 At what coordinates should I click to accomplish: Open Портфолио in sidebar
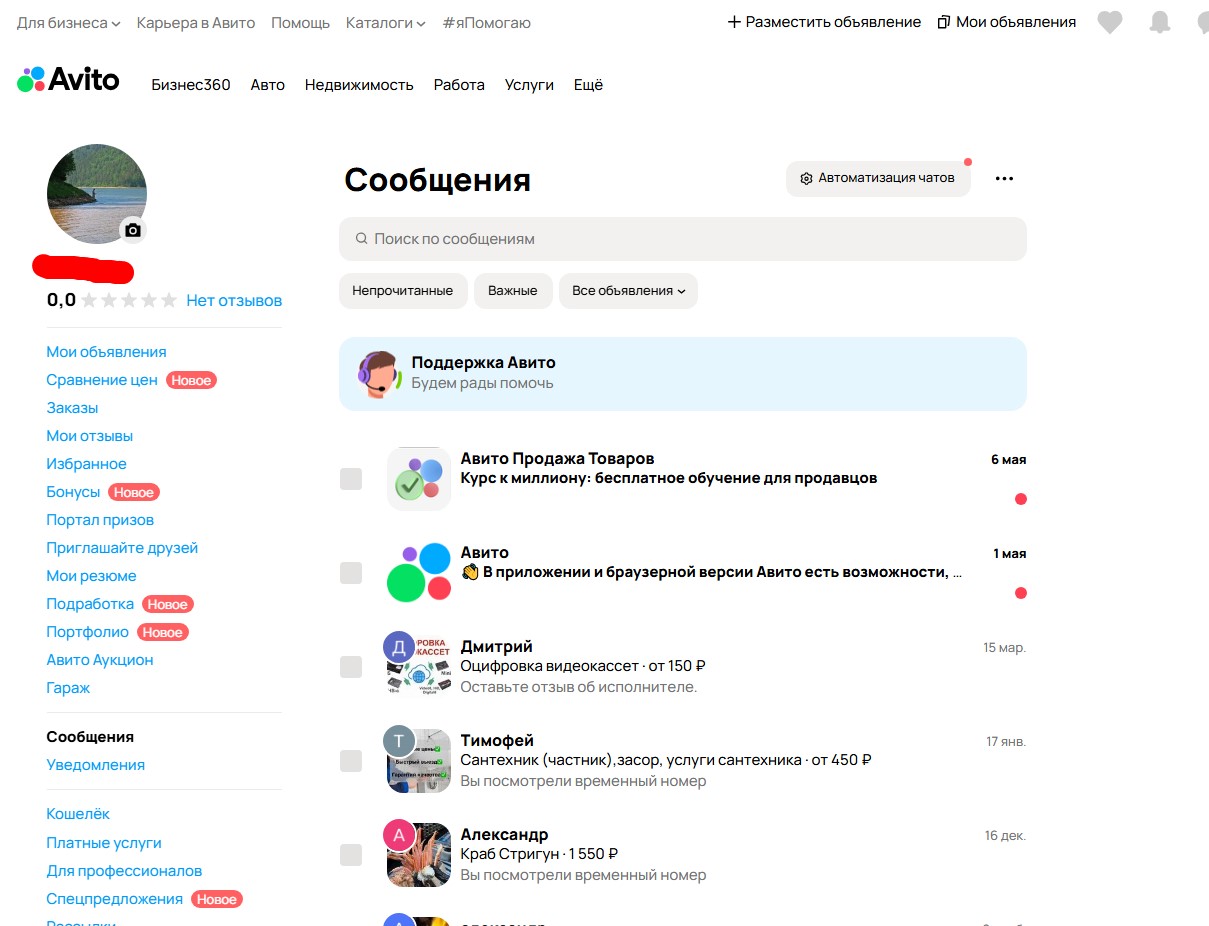click(x=87, y=632)
